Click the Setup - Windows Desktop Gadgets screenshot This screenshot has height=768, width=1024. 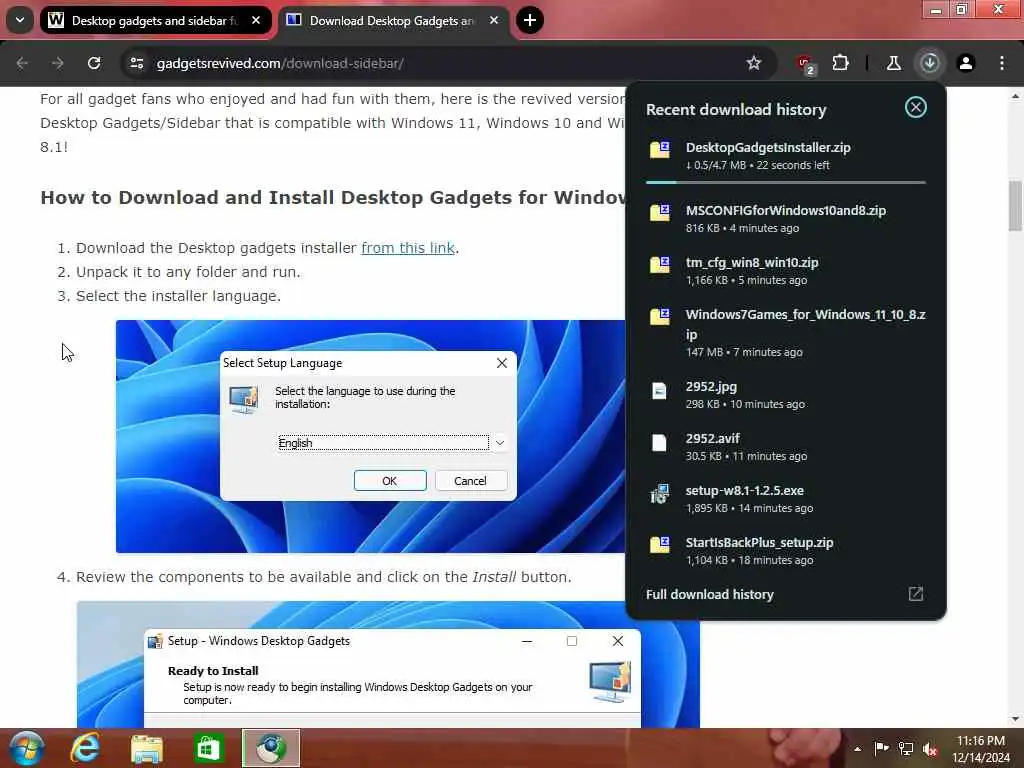coord(389,664)
